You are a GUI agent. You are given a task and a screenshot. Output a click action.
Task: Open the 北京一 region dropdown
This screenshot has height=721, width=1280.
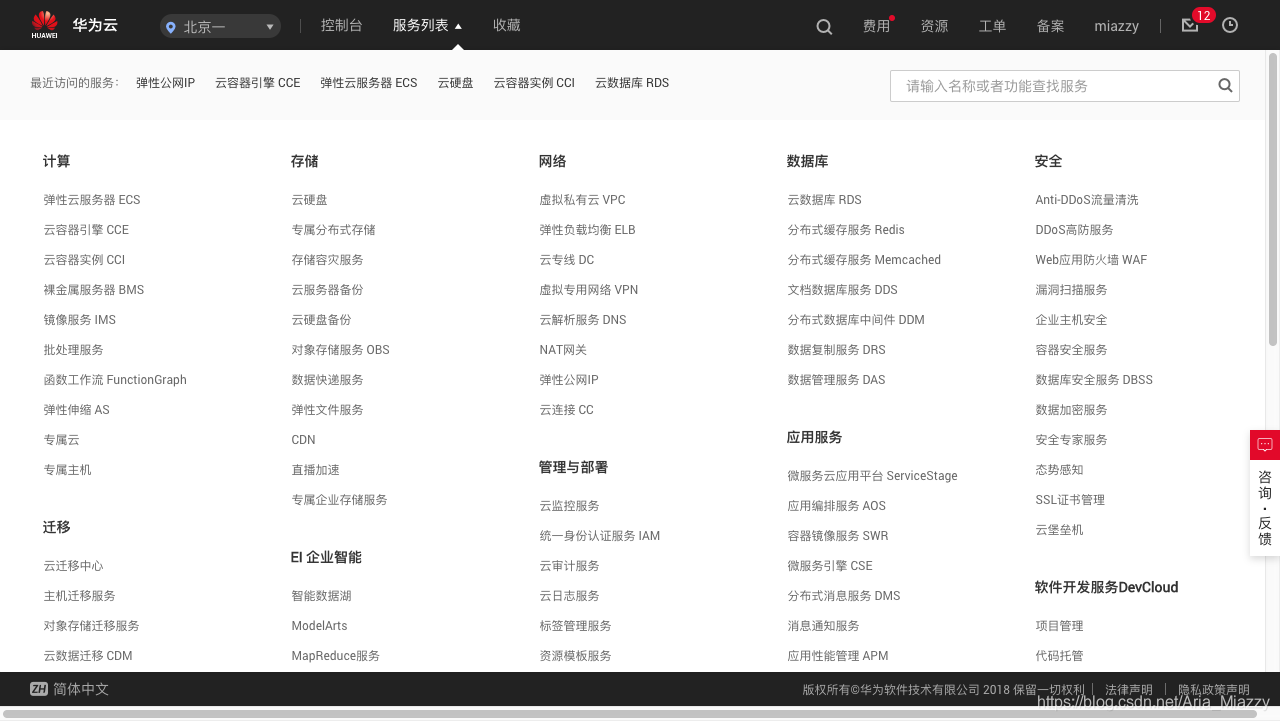click(x=220, y=27)
